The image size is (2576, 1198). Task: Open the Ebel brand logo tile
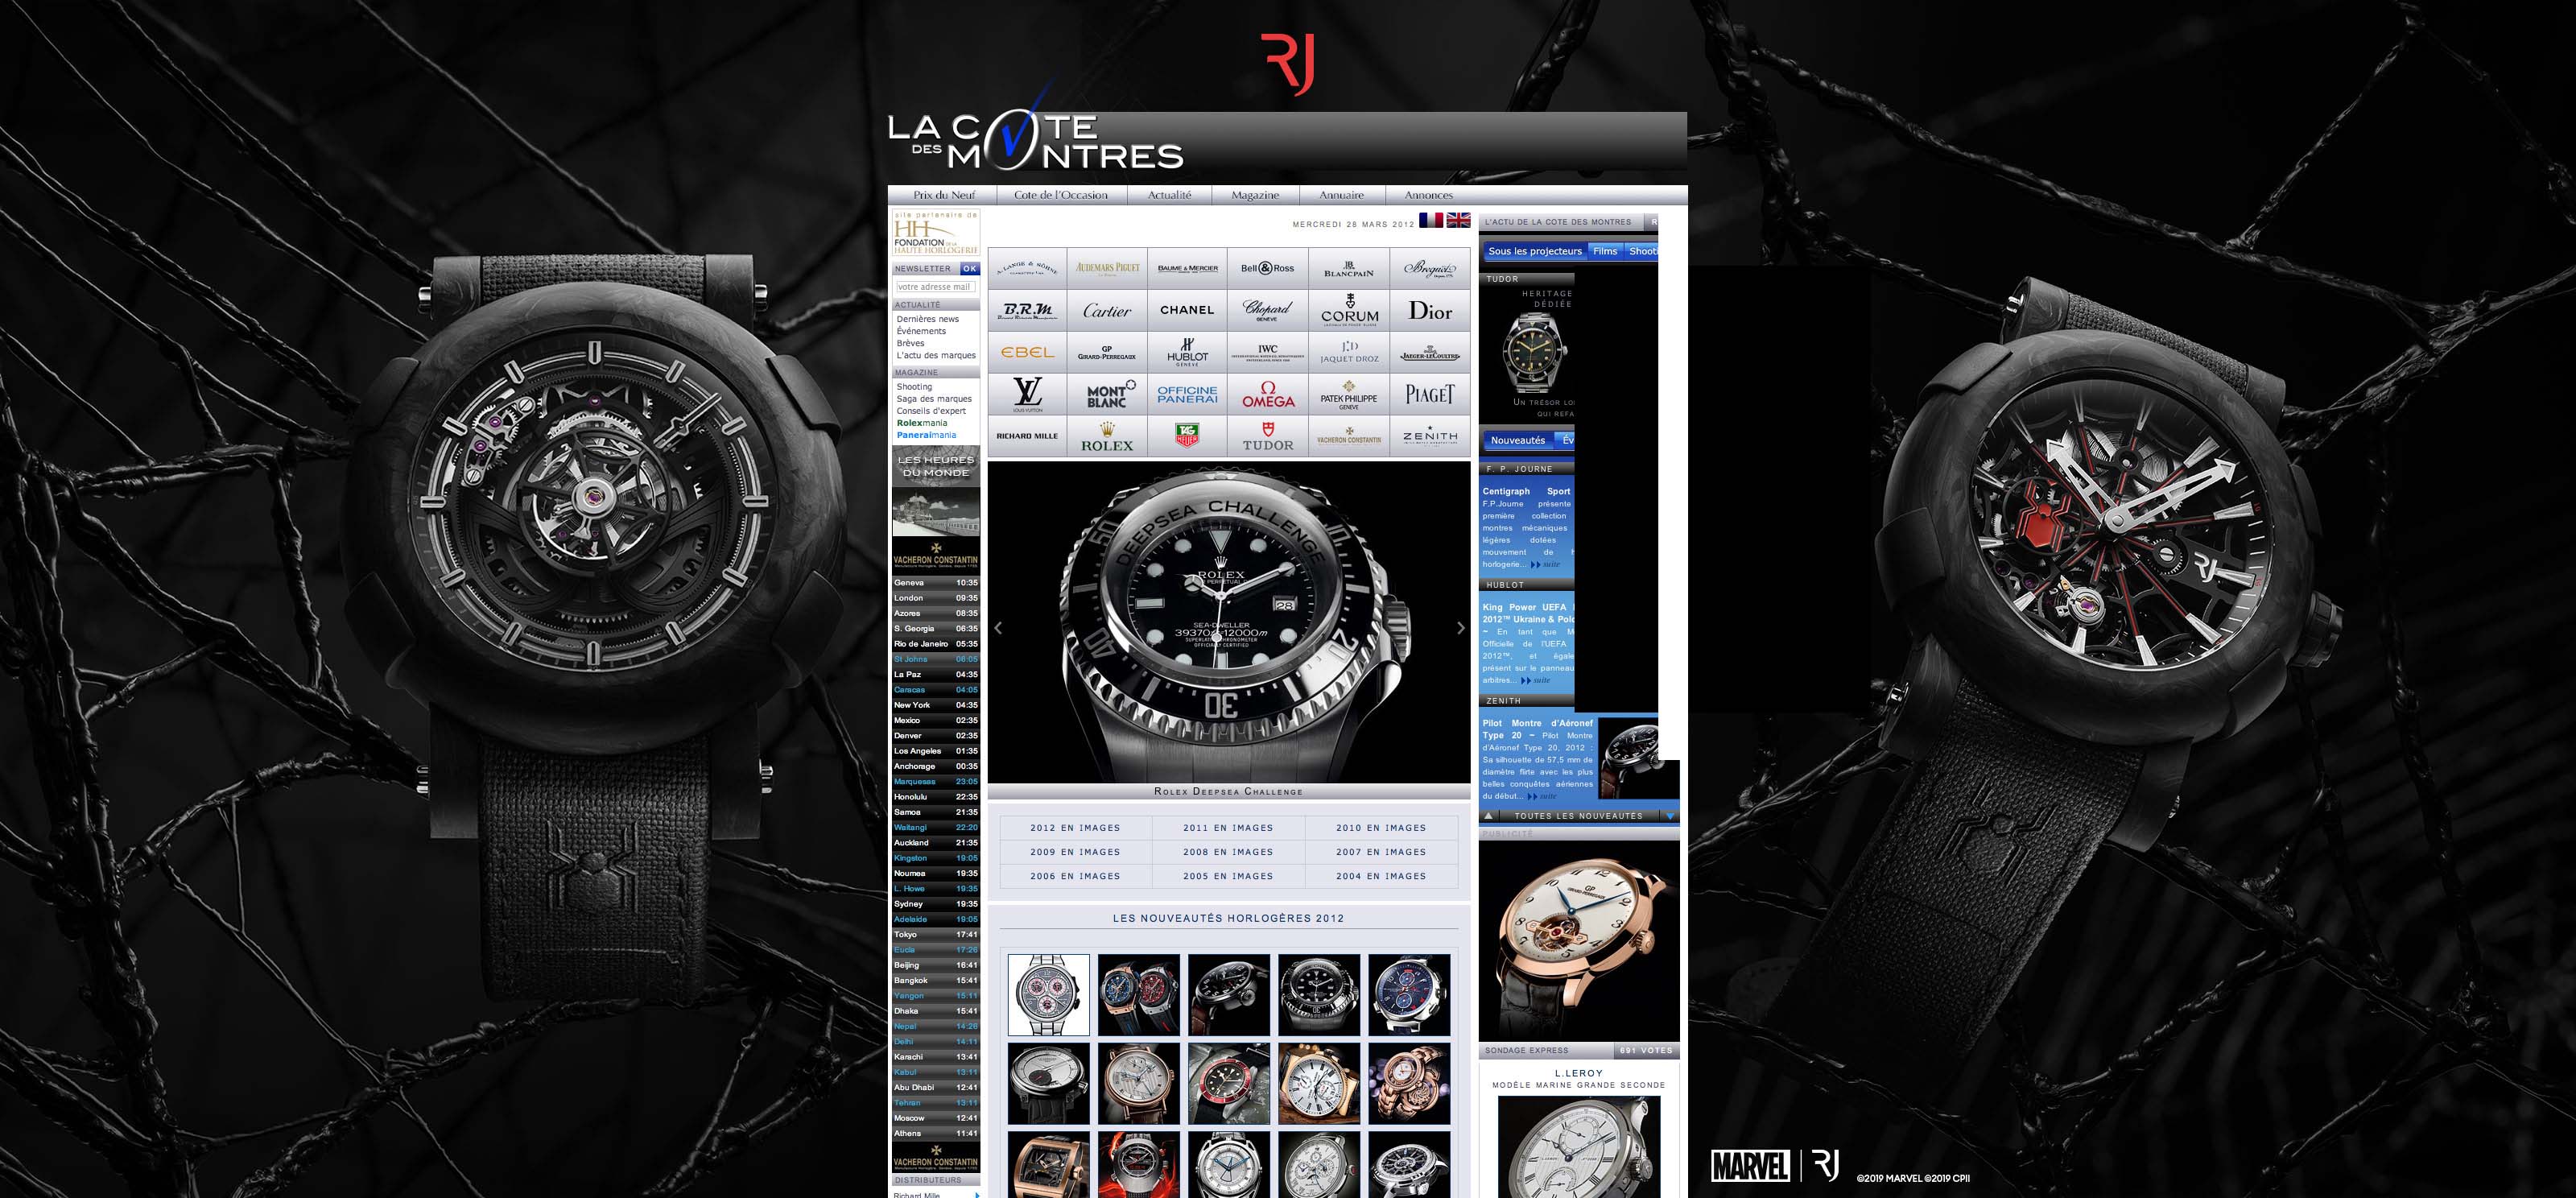pyautogui.click(x=1027, y=352)
